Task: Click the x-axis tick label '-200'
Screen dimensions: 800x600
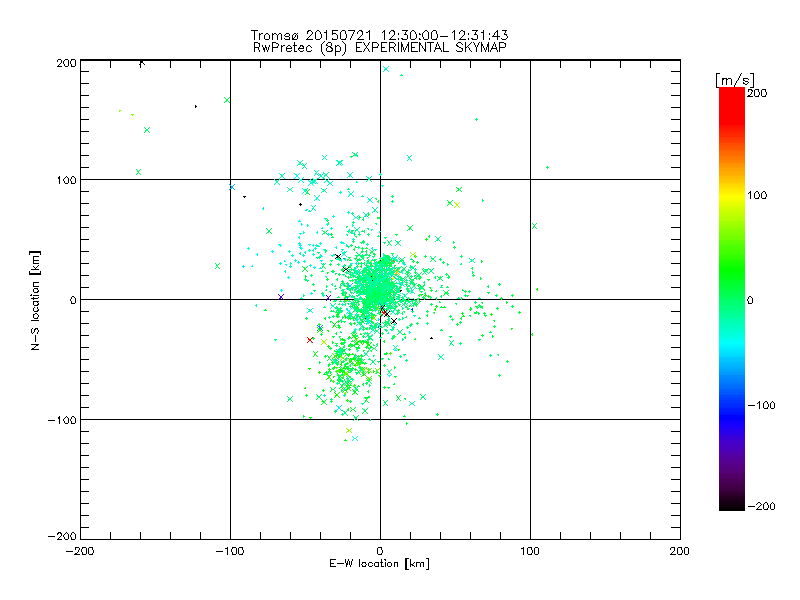Action: tap(80, 551)
